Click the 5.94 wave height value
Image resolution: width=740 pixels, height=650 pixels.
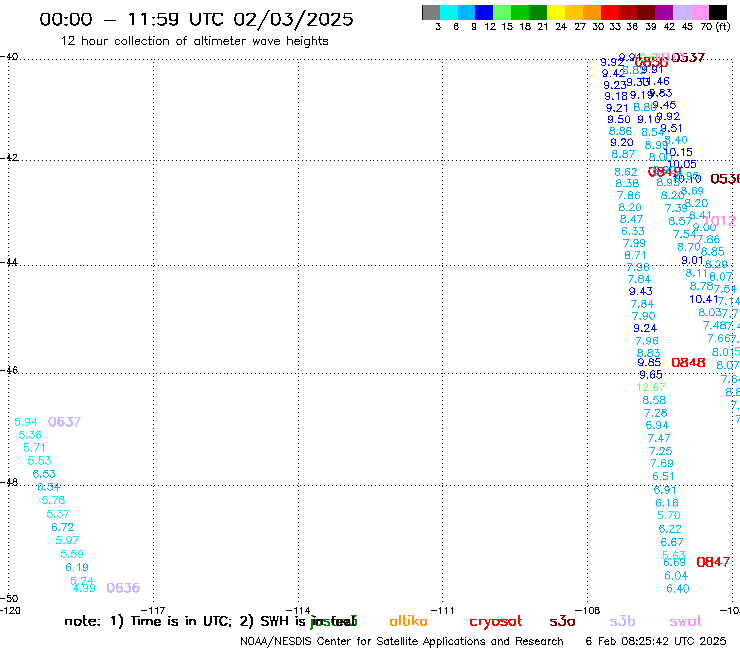(x=25, y=422)
